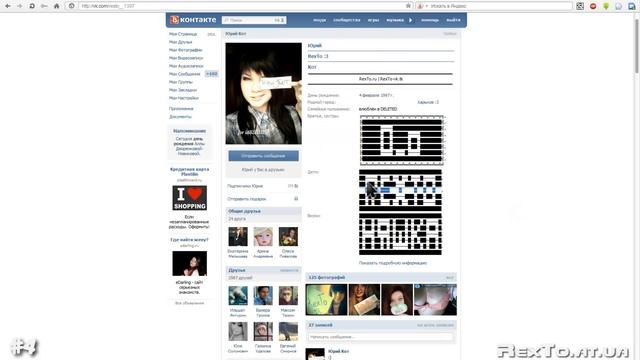Image resolution: width=640 pixels, height=360 pixels.
Task: Open Мои Группы in sidebar
Action: tap(180, 82)
